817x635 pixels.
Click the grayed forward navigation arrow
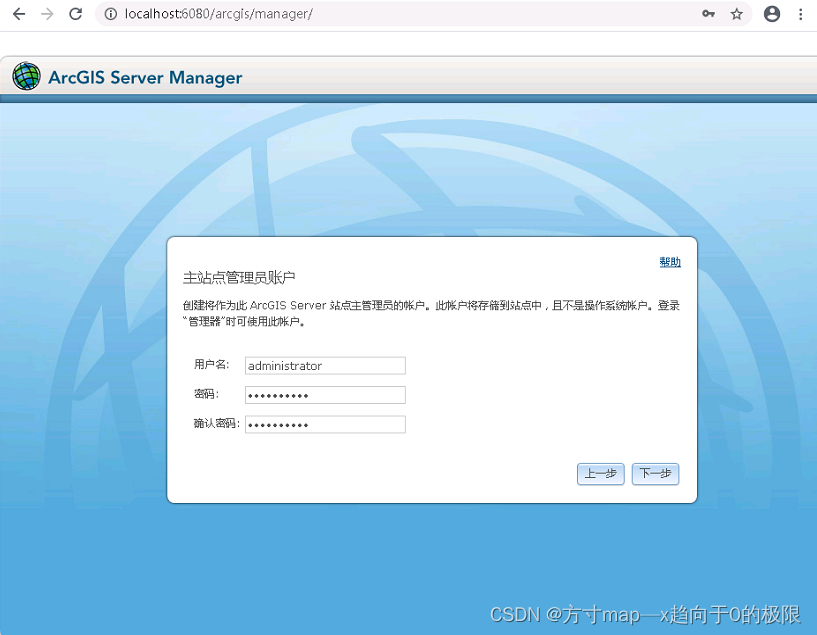tap(45, 14)
